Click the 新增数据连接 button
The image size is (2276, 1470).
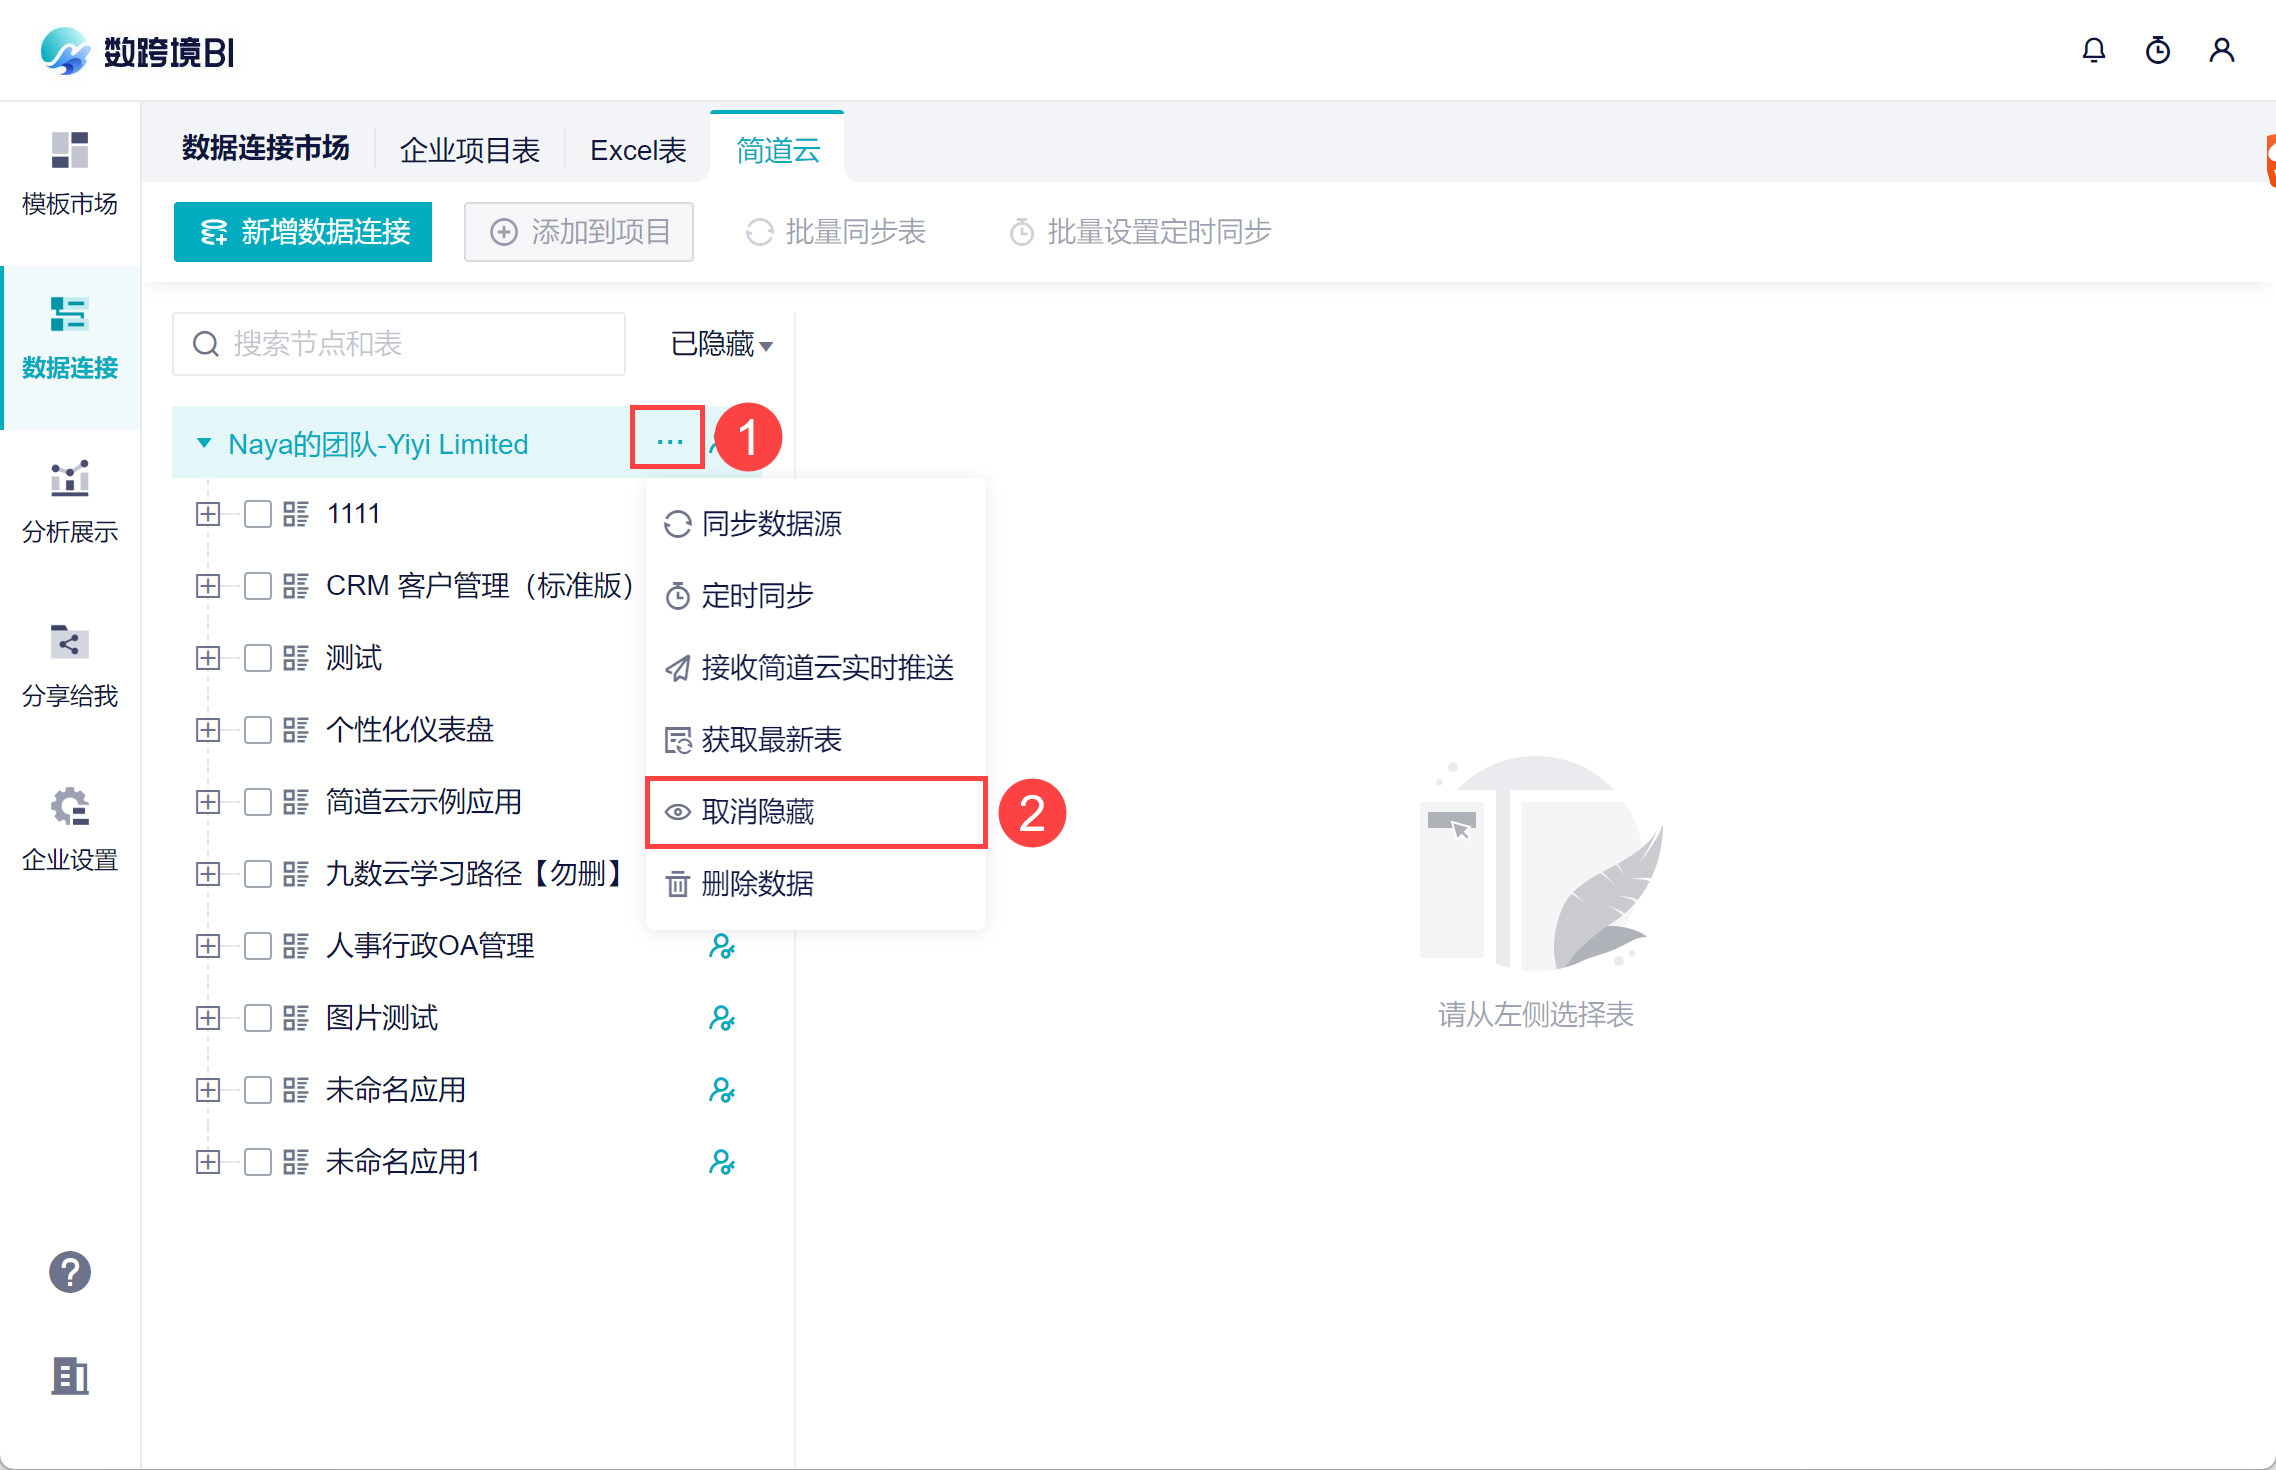tap(303, 232)
